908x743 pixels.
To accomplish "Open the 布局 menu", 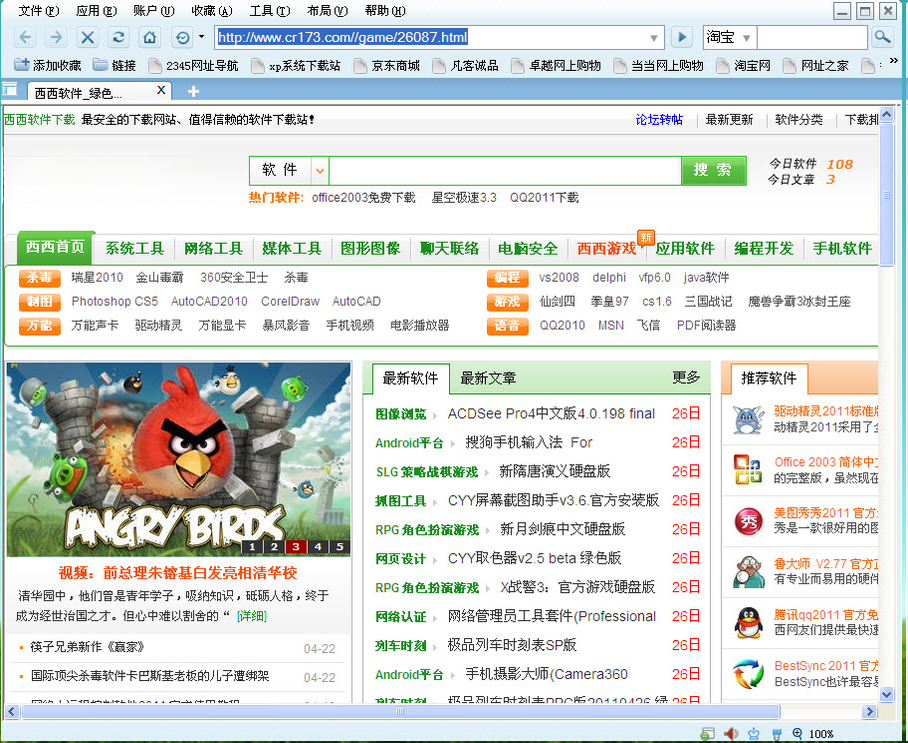I will [x=327, y=11].
